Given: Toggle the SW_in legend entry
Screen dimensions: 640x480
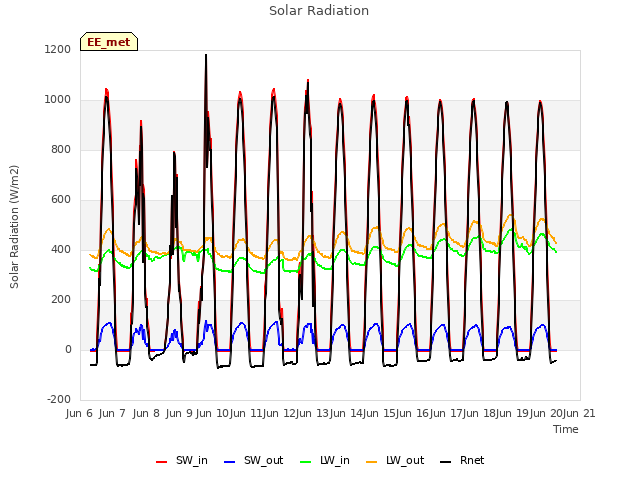Looking at the screenshot, I should (182, 460).
